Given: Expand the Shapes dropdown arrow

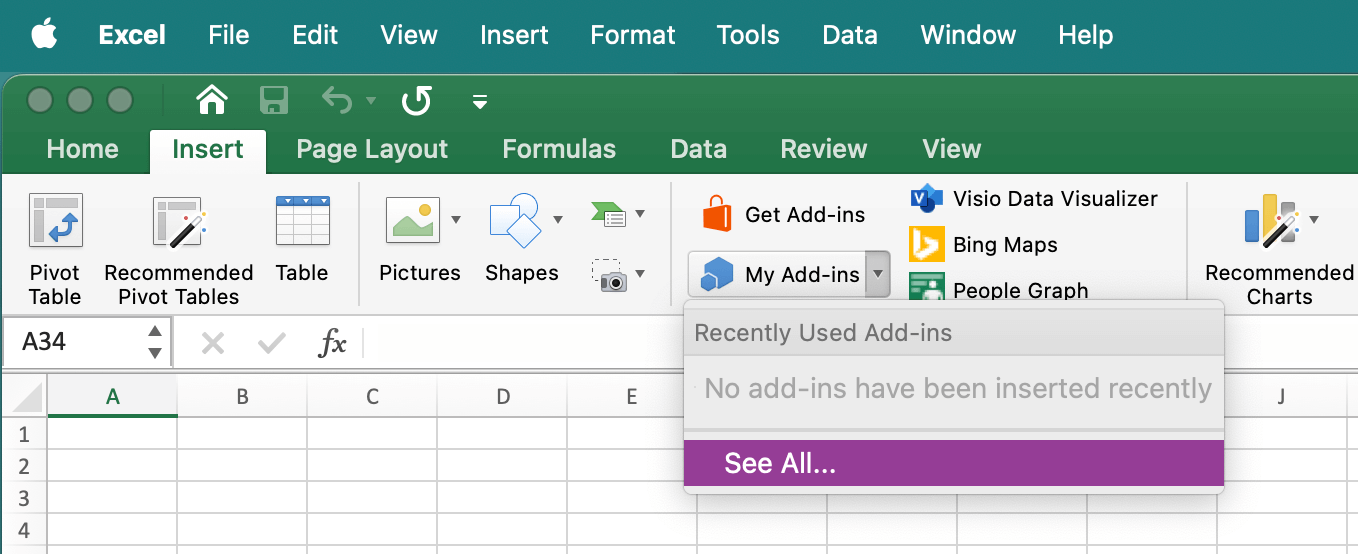Looking at the screenshot, I should click(558, 220).
